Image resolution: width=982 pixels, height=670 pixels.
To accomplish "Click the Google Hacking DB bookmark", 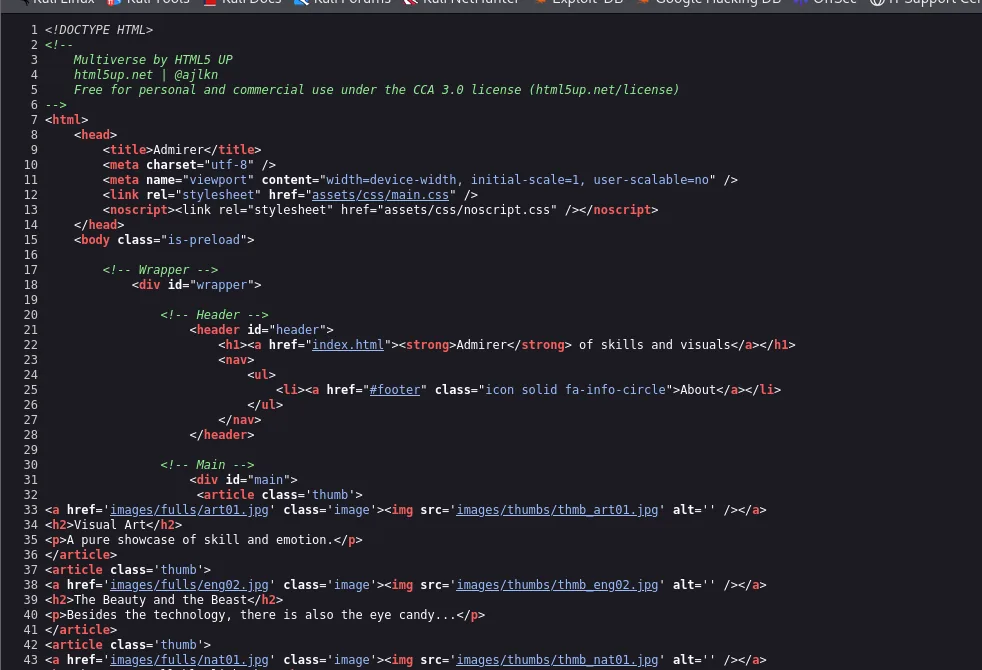I will [x=710, y=3].
